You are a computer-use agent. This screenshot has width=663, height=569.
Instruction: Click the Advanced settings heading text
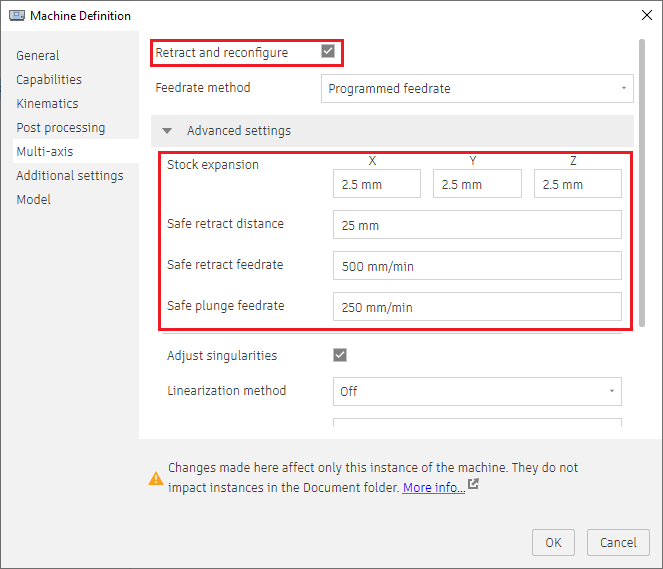(239, 131)
